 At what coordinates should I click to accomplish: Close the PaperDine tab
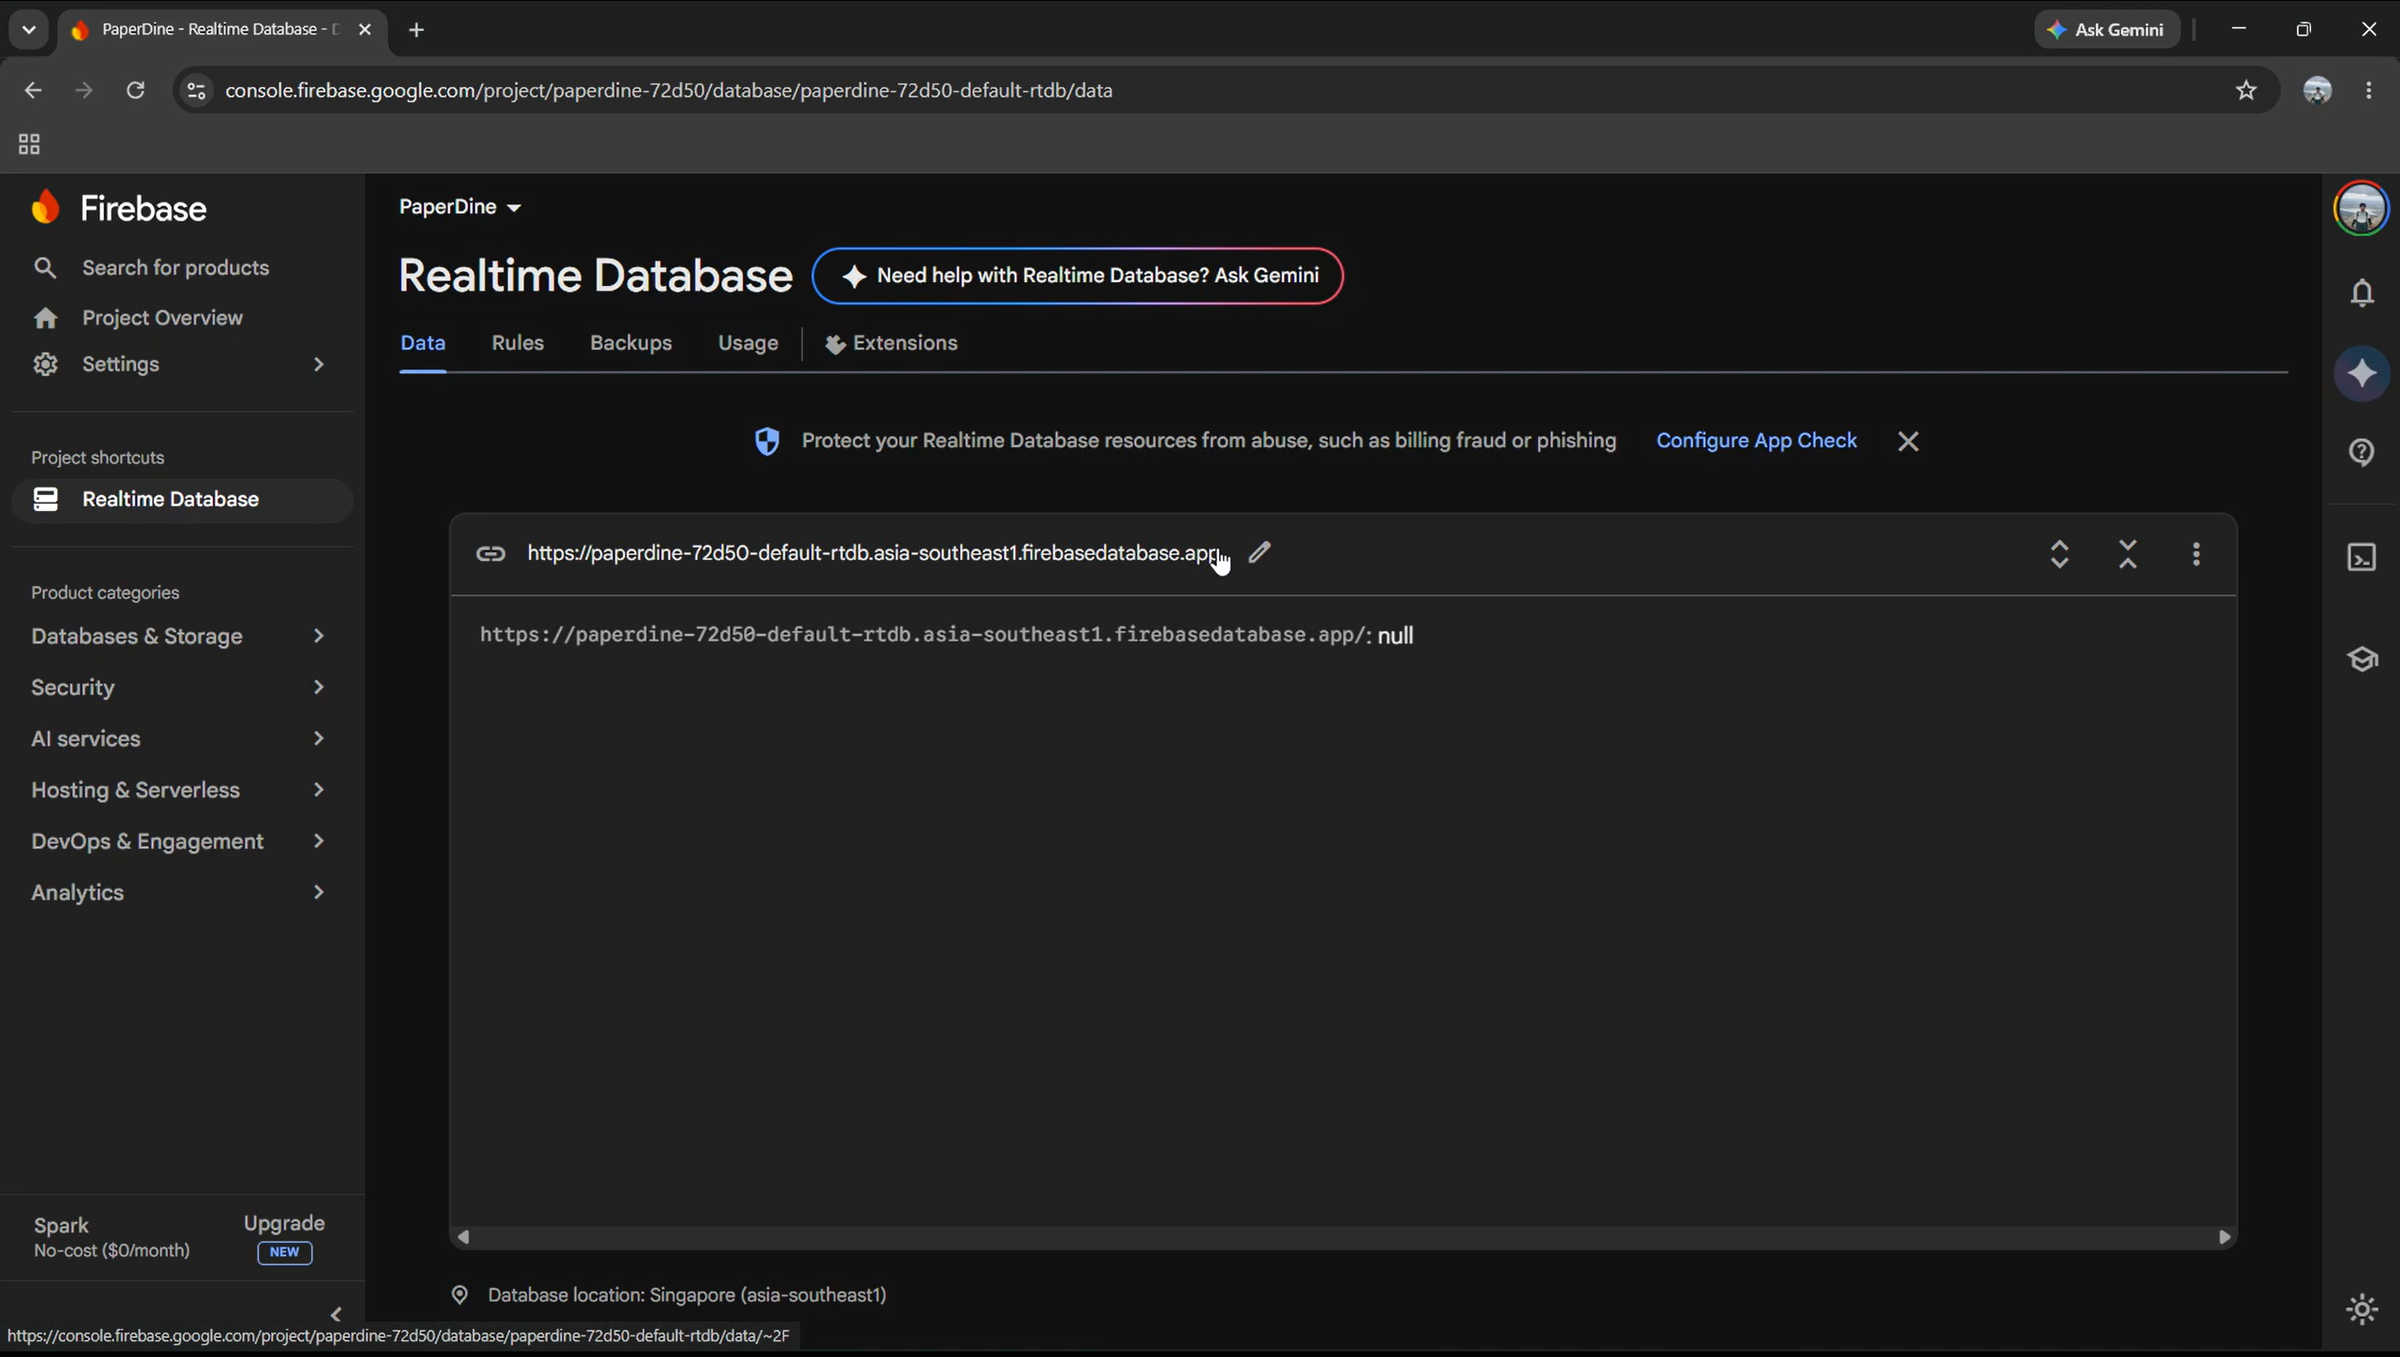365,29
